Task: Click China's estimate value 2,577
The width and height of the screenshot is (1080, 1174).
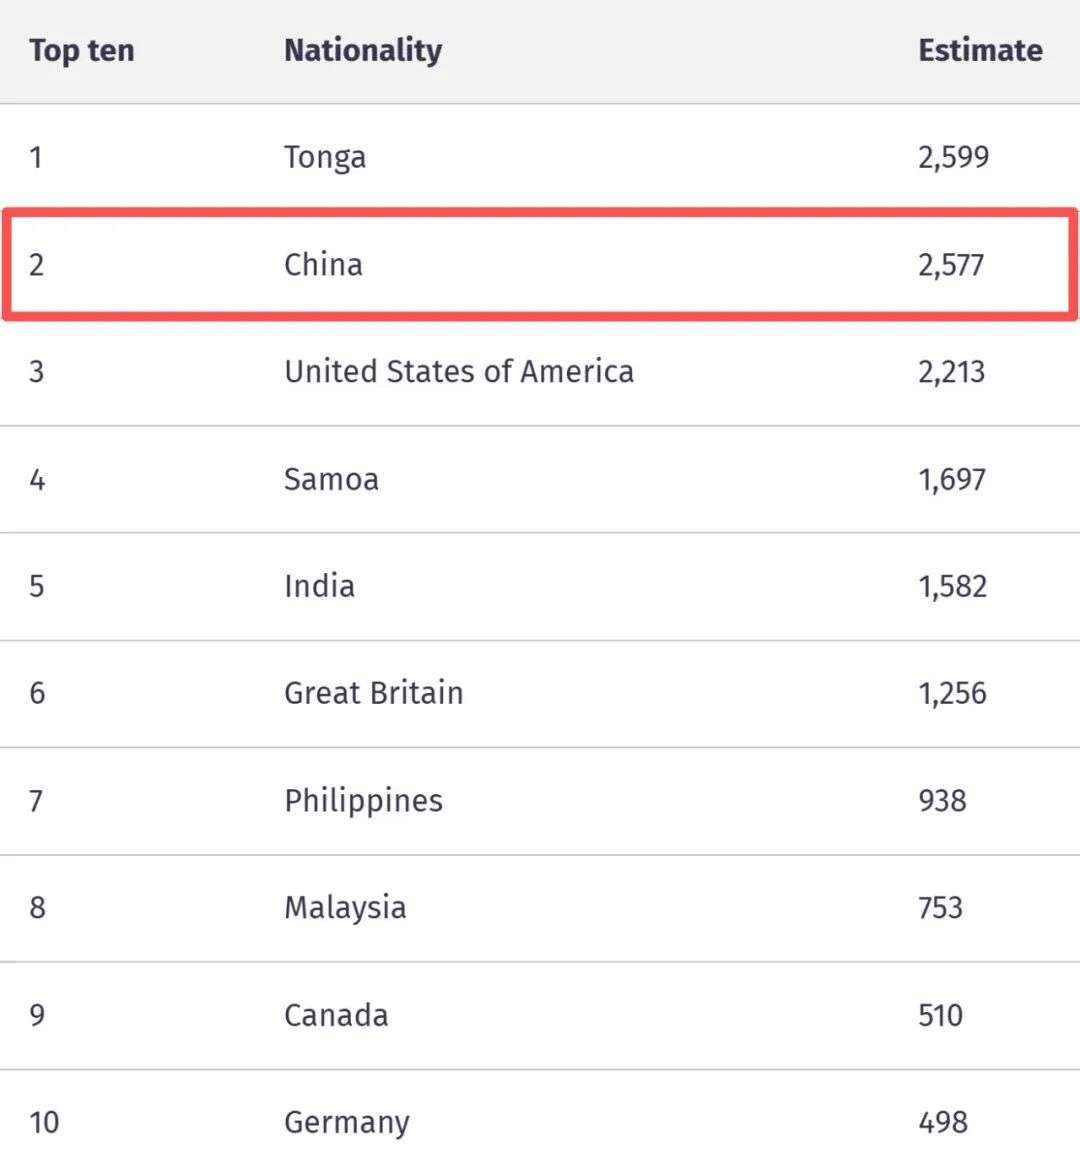Action: (x=951, y=265)
